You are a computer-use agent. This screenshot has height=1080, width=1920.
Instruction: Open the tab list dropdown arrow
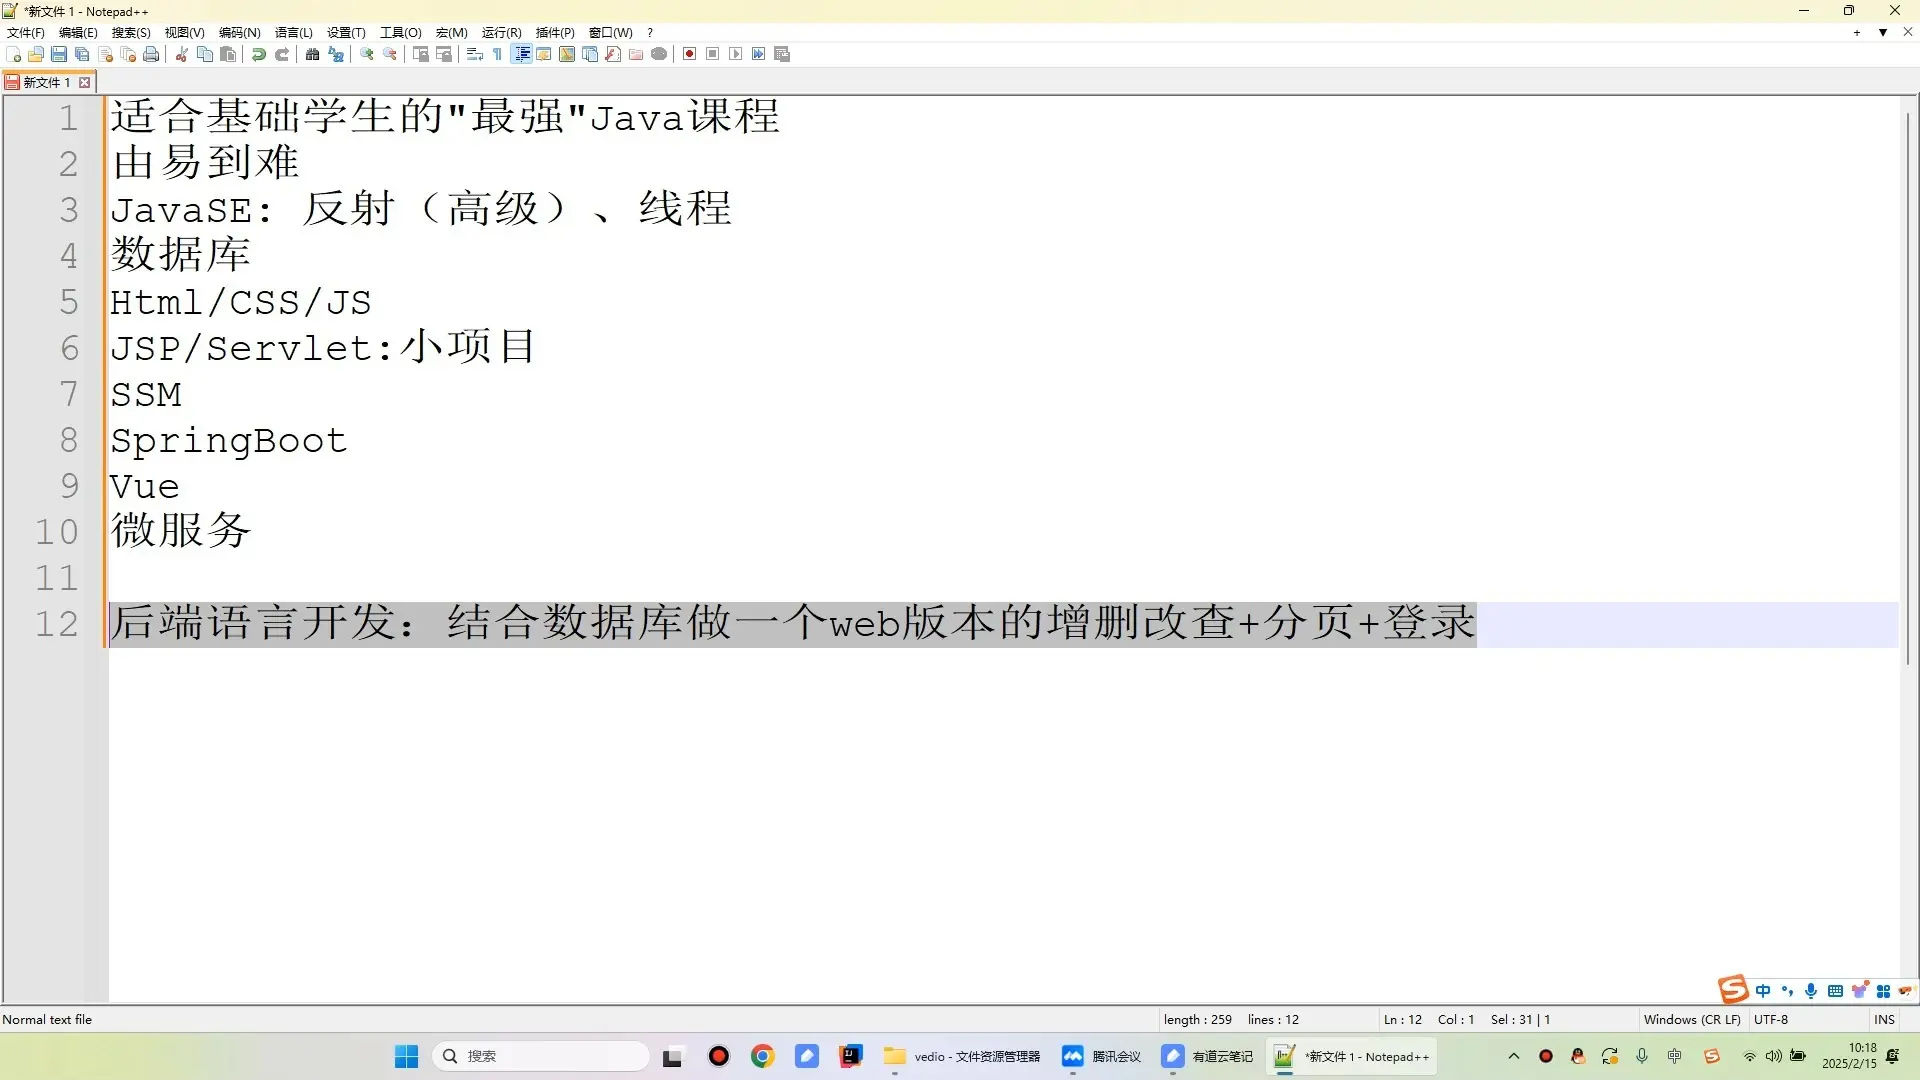pyautogui.click(x=1884, y=32)
